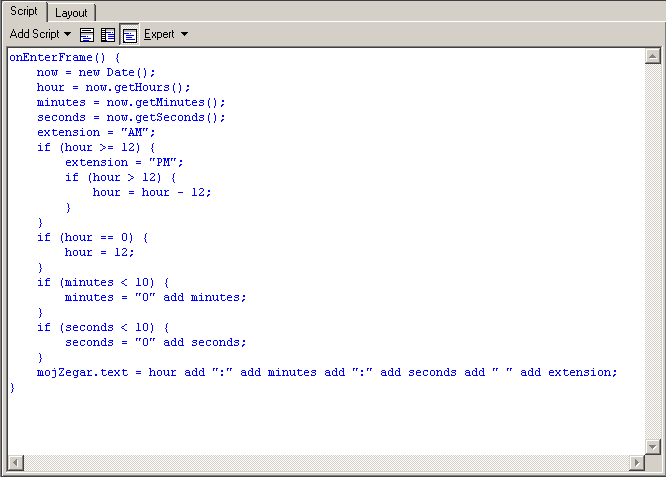
Task: Click the first script view icon
Action: pos(87,34)
